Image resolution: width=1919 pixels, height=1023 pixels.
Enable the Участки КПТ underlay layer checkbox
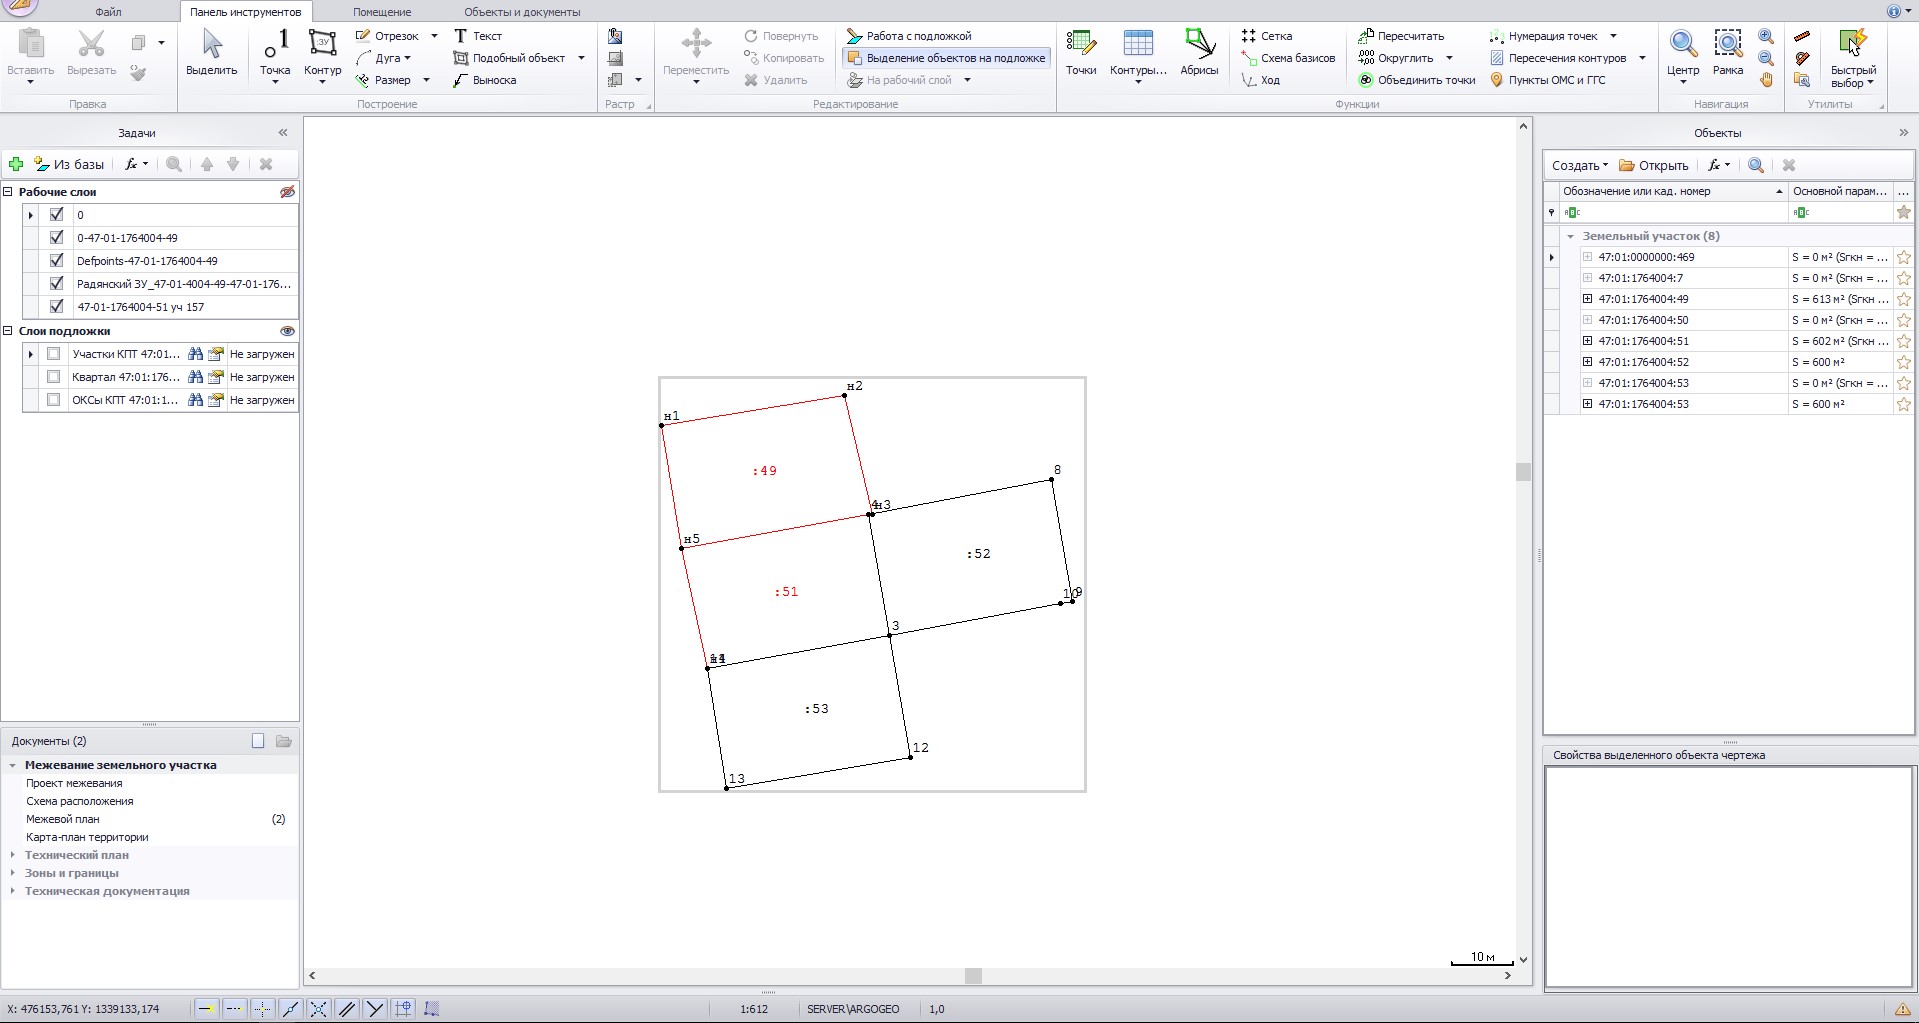(x=54, y=354)
